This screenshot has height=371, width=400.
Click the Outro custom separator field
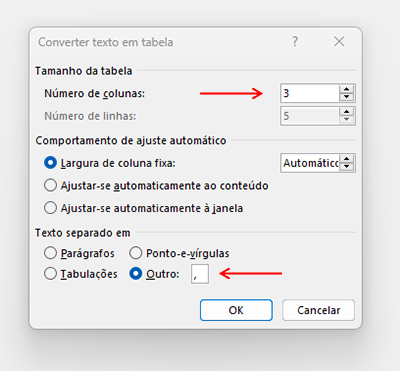[200, 274]
